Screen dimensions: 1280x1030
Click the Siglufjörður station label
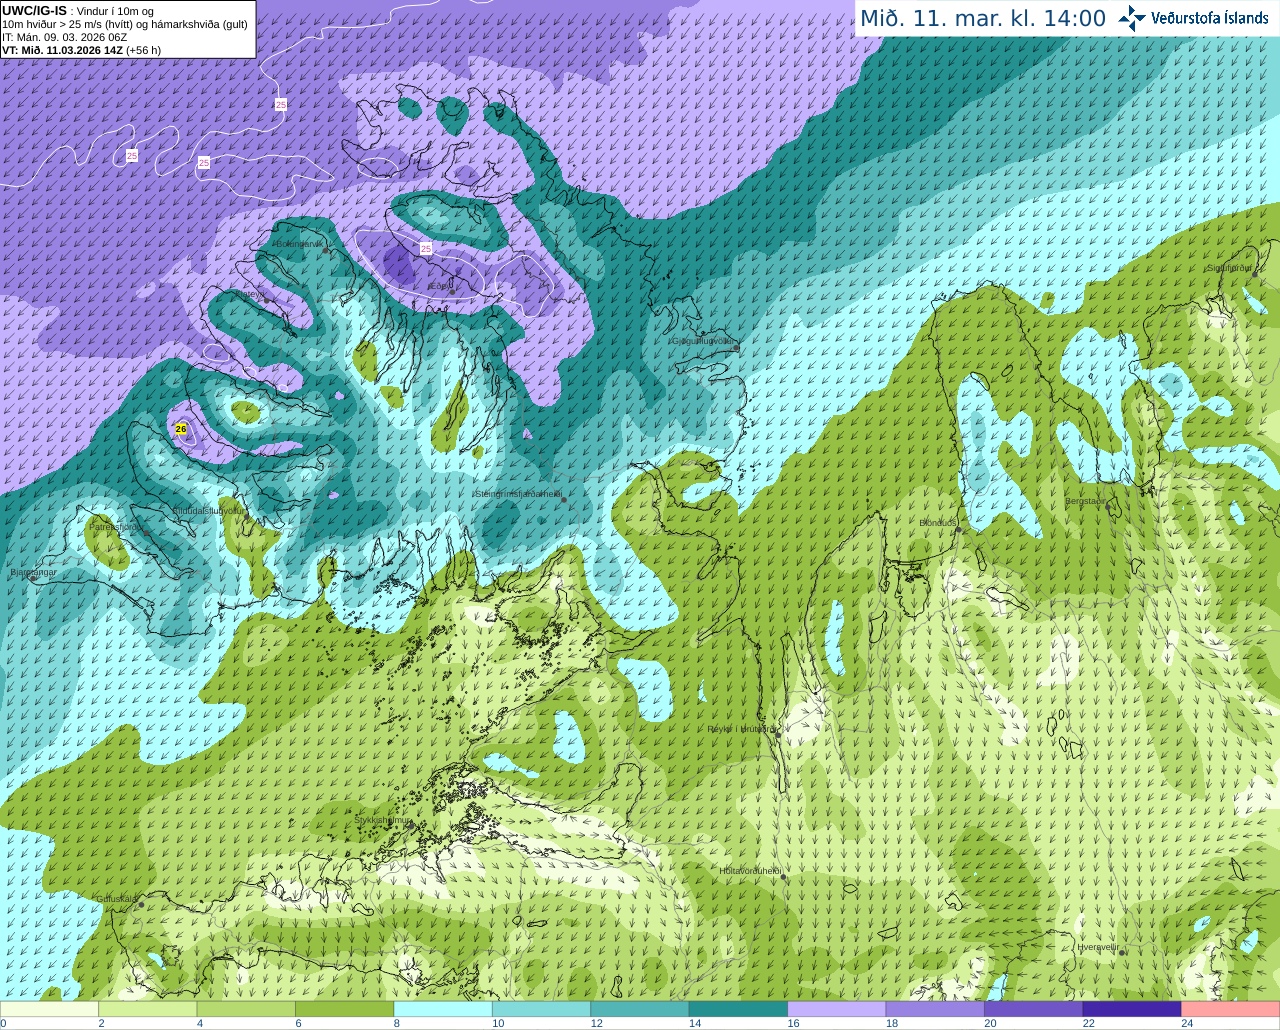[x=1229, y=268]
